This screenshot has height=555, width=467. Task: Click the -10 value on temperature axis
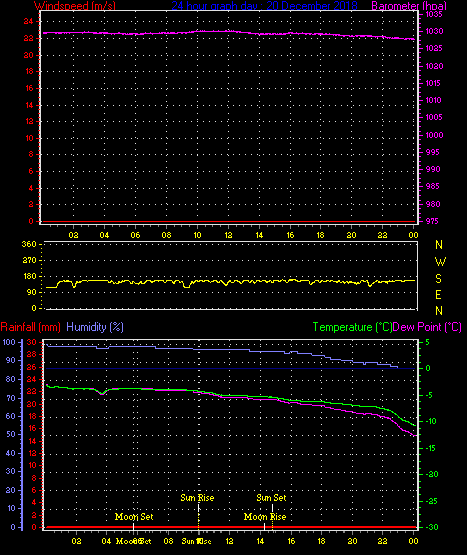tap(431, 421)
